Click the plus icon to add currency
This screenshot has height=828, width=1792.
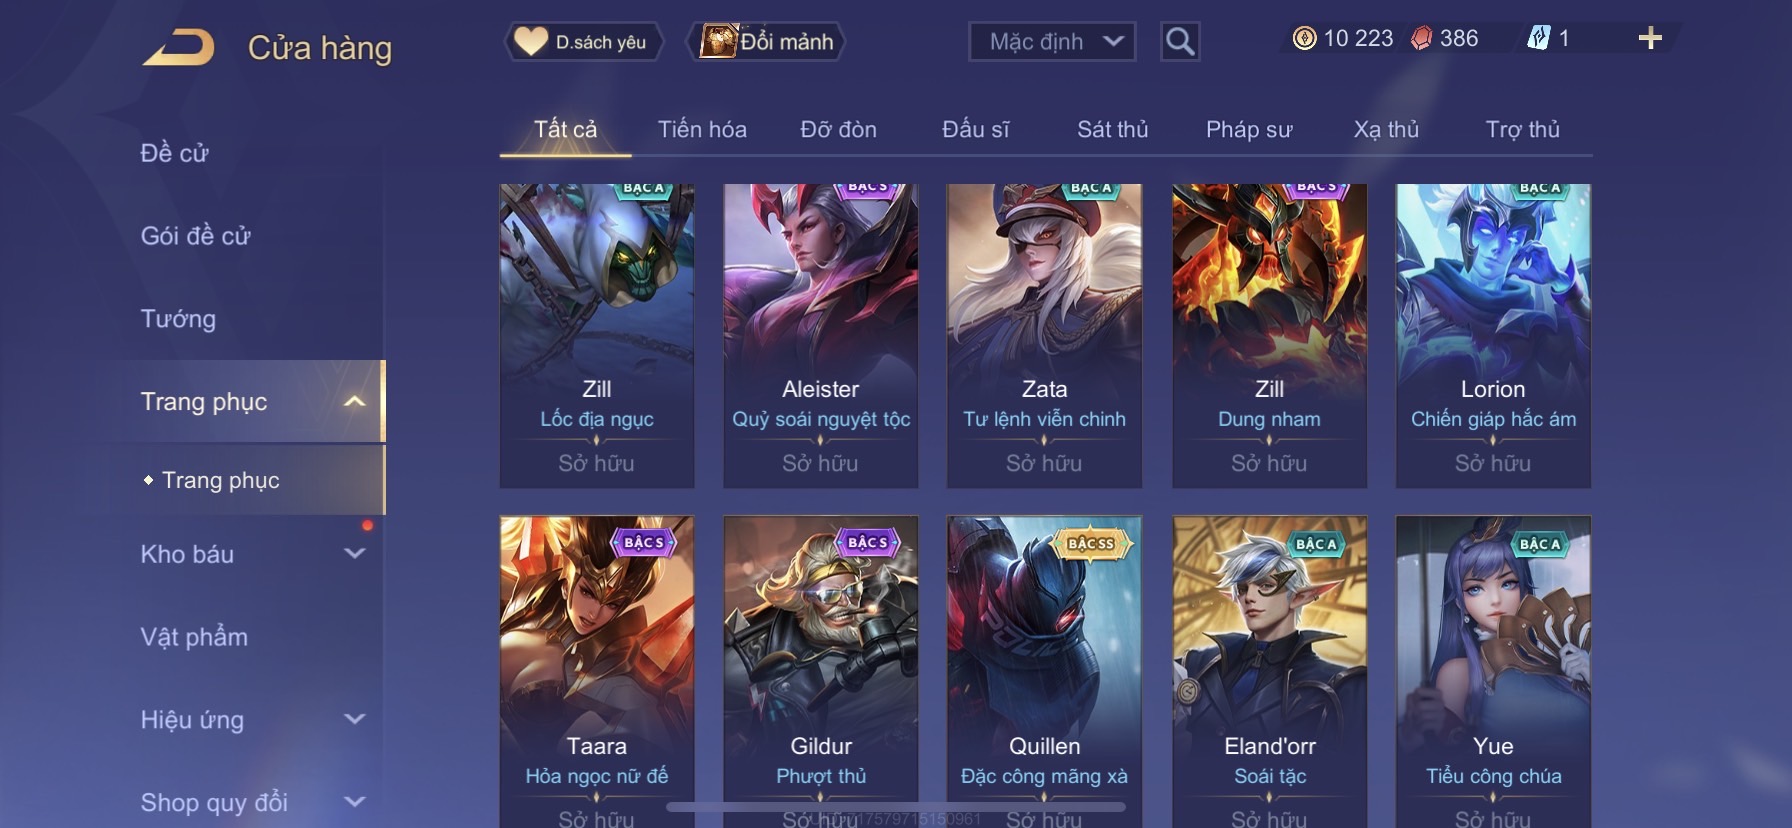pos(1650,39)
